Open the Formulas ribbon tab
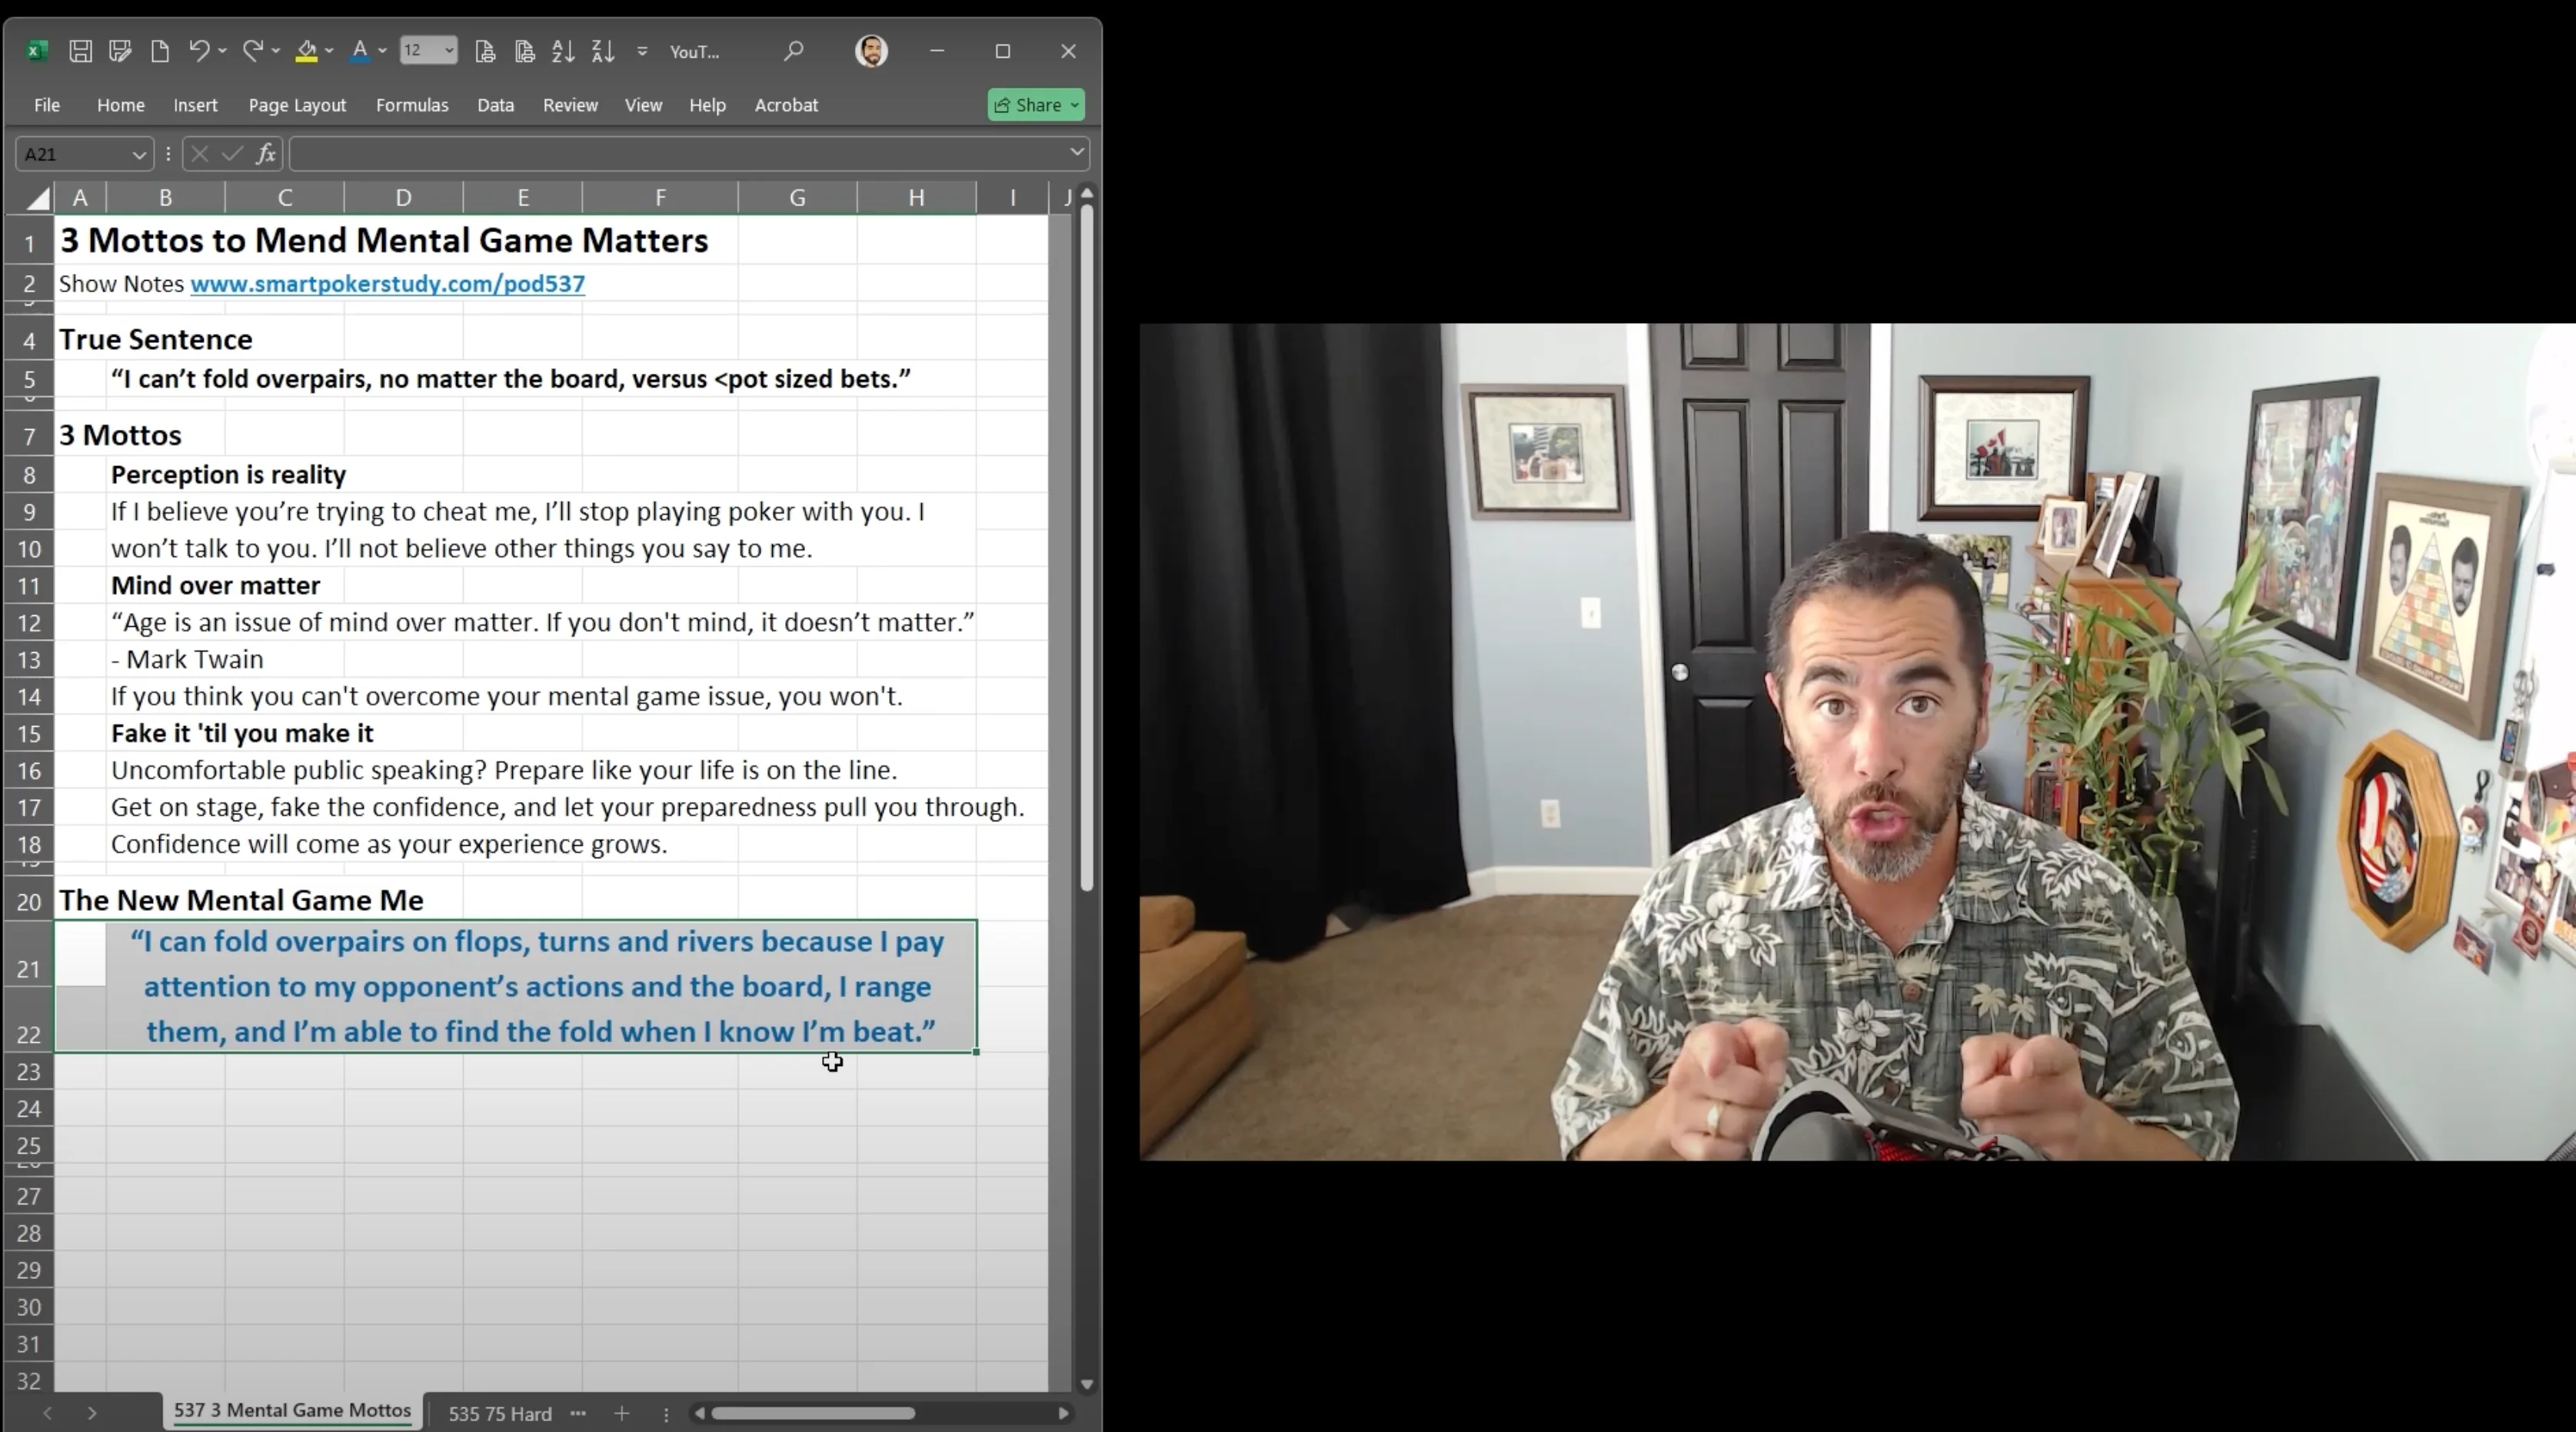This screenshot has width=2576, height=1432. coord(411,105)
